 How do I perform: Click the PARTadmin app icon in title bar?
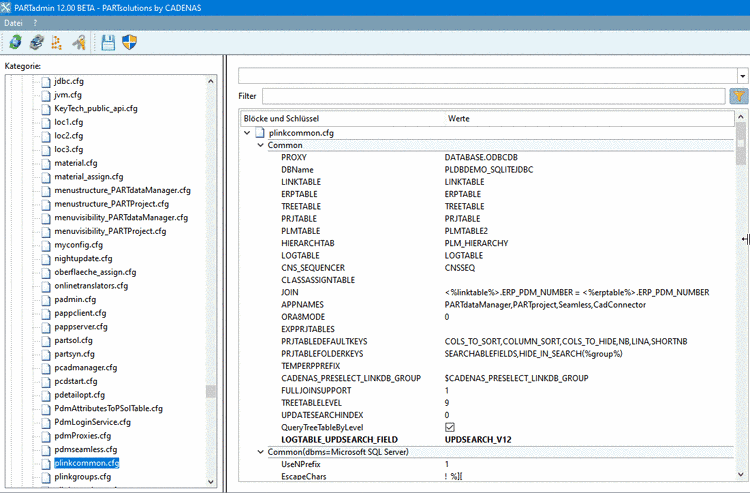click(6, 8)
